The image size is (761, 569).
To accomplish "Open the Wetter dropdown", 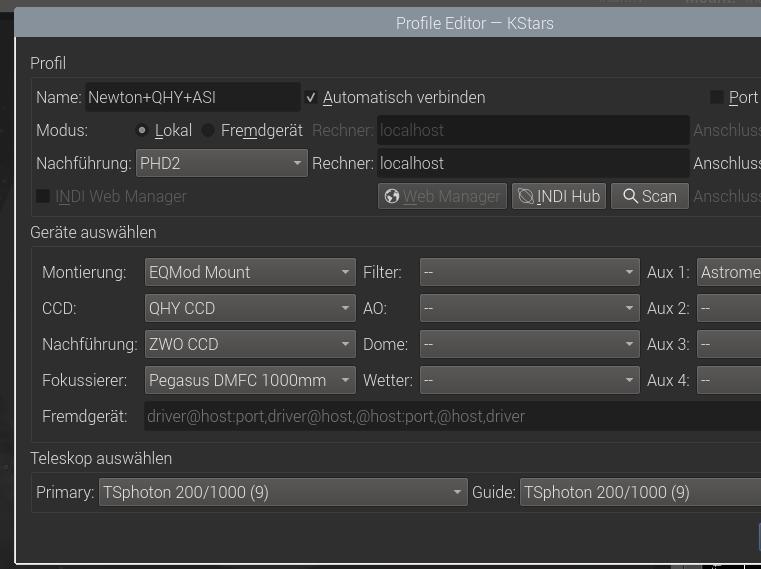I will [529, 380].
